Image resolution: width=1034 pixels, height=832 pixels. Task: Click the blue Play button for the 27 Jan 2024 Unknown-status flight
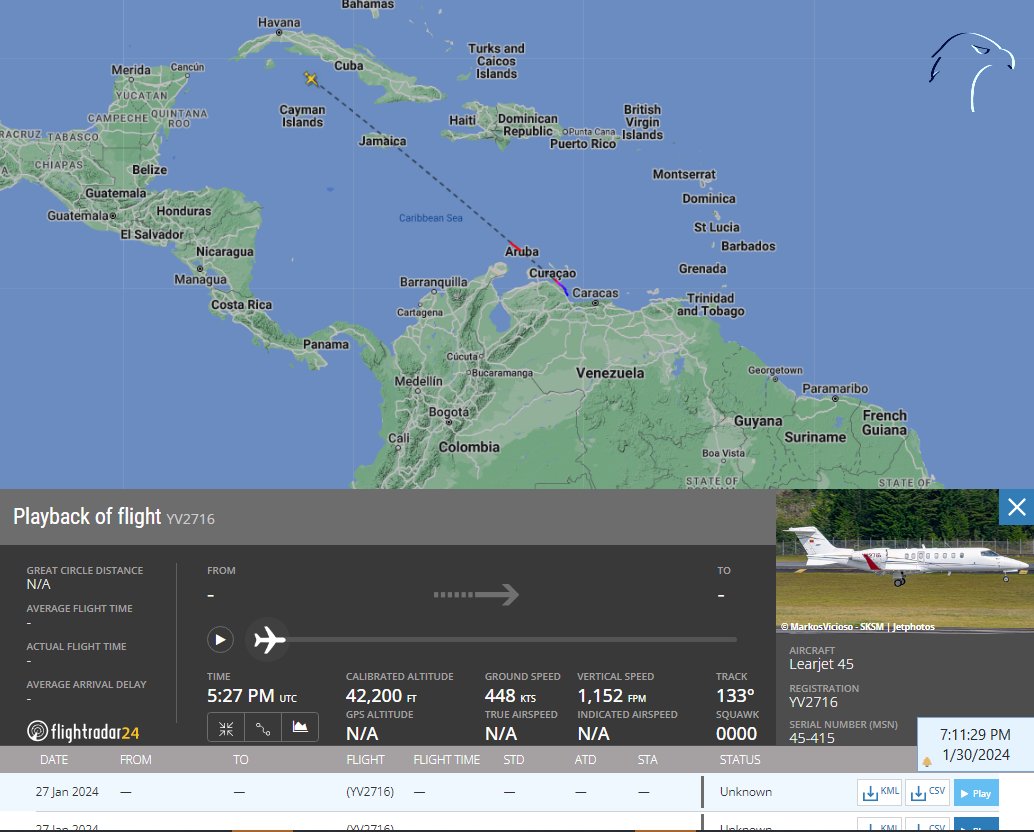[x=976, y=793]
